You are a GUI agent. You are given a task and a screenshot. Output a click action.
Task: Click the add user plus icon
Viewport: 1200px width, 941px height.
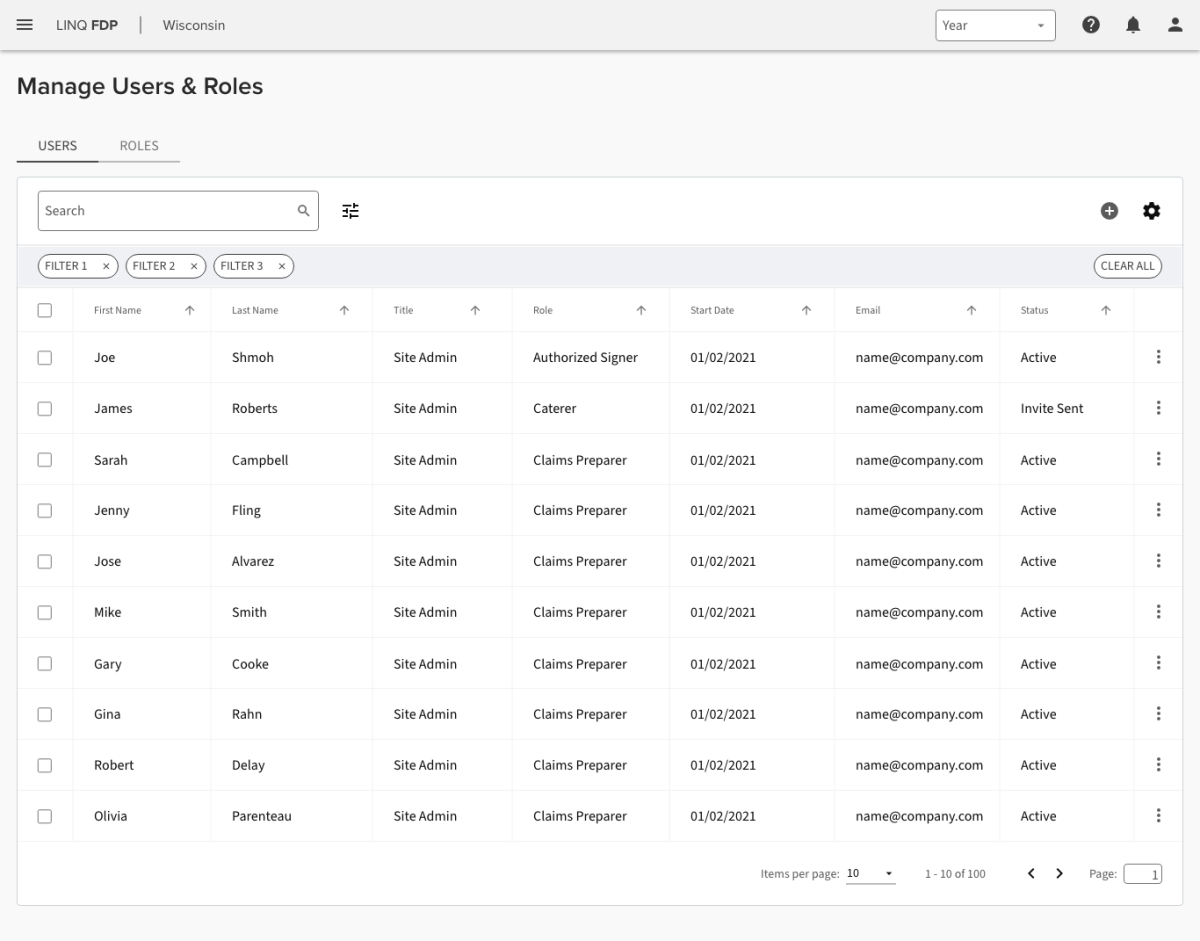coord(1109,211)
